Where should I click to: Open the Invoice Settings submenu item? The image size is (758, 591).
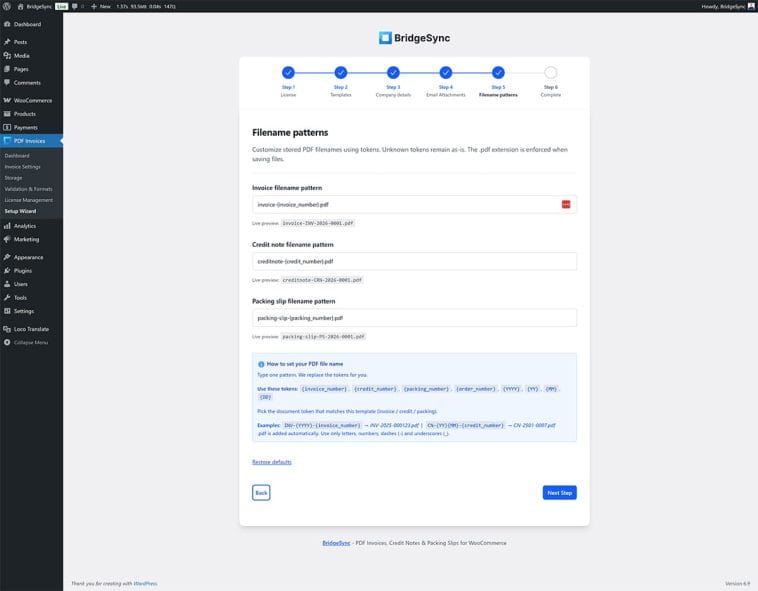(x=23, y=167)
